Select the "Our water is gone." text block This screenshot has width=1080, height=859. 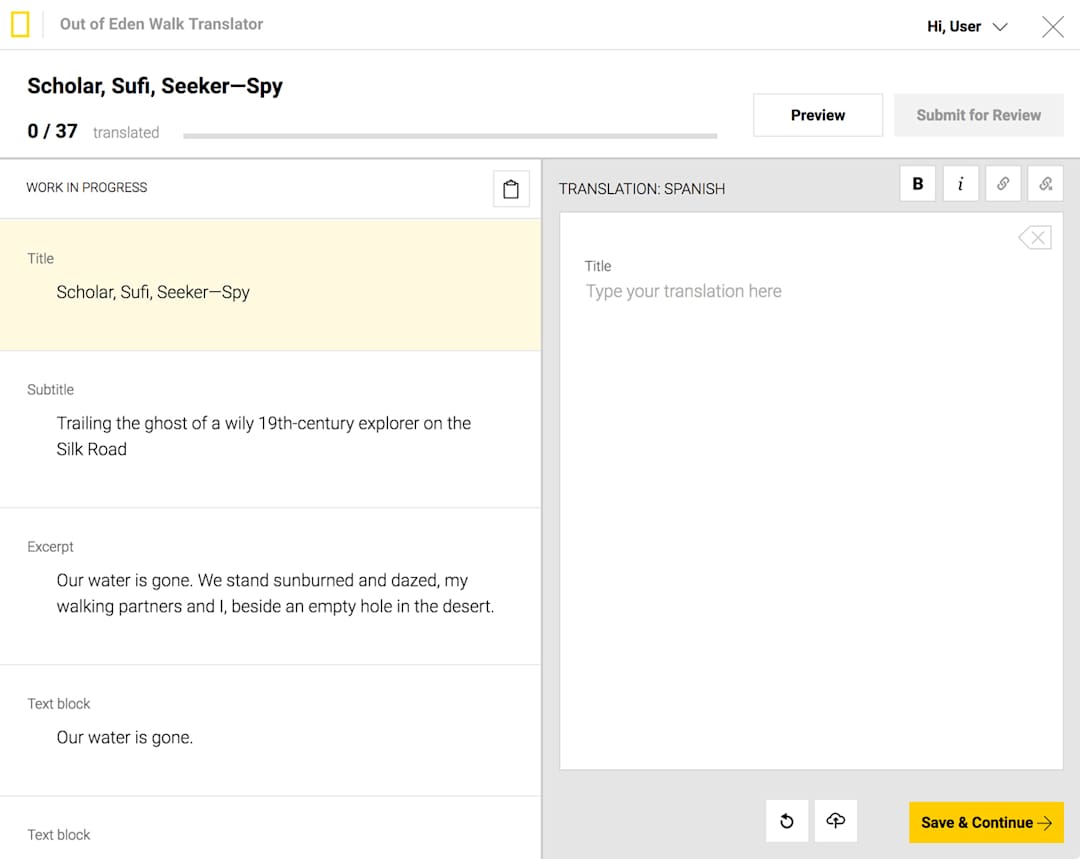(270, 730)
